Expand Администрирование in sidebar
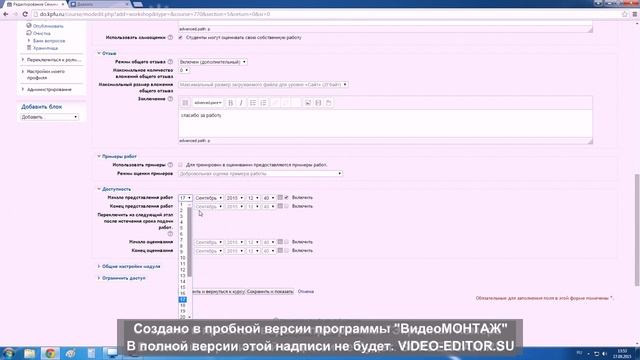The width and height of the screenshot is (640, 360). (x=49, y=89)
